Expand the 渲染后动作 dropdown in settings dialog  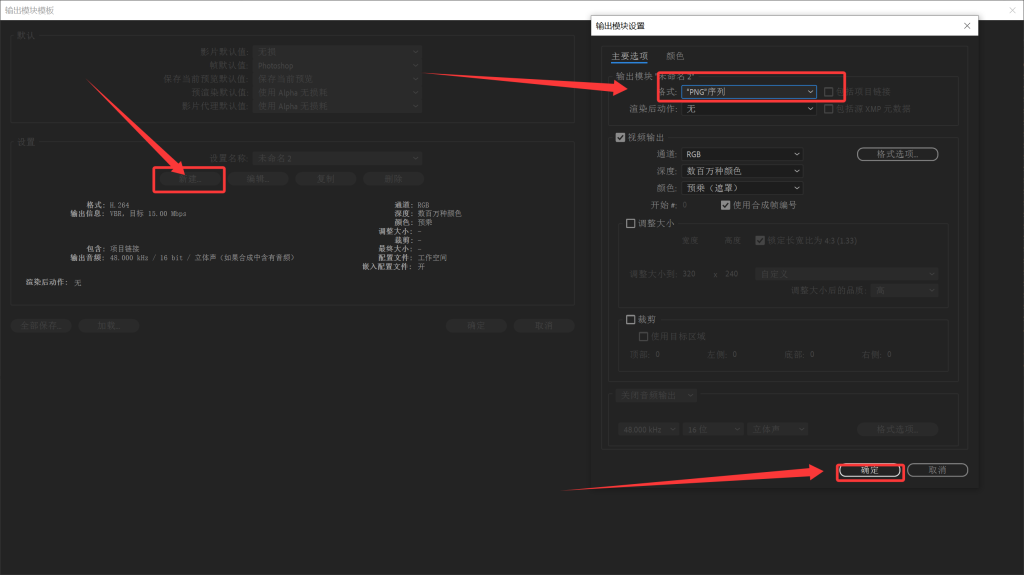point(748,108)
